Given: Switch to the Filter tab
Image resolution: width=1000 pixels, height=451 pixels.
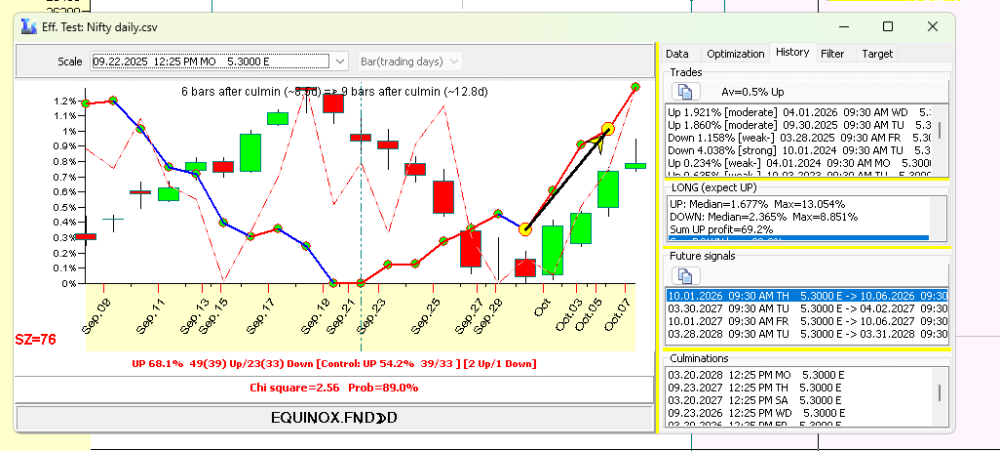Looking at the screenshot, I should (832, 54).
